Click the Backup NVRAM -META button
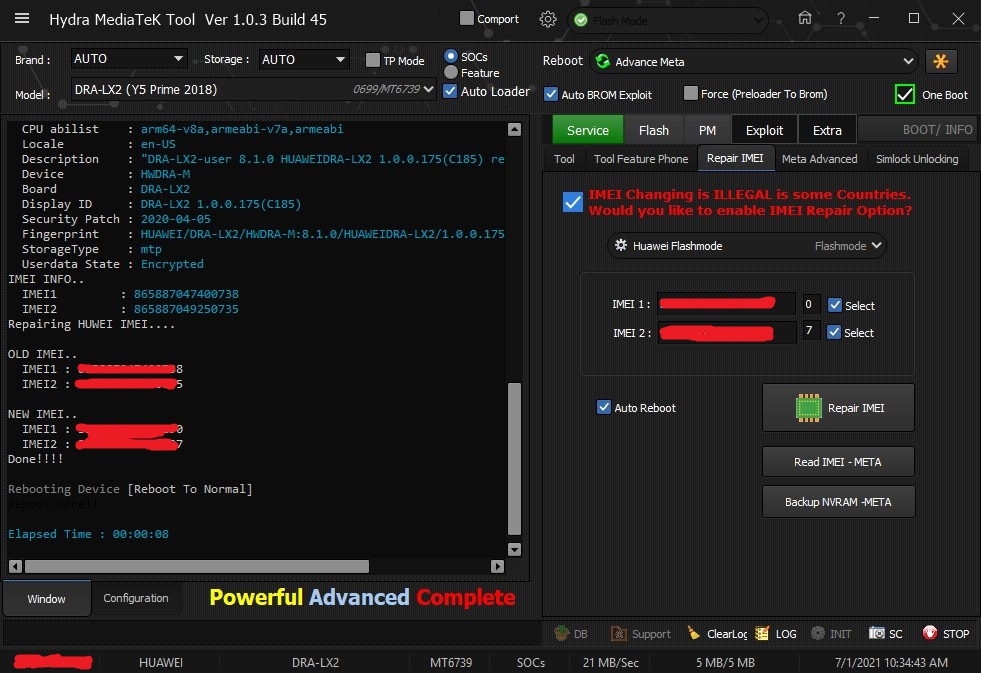981x673 pixels. click(838, 502)
